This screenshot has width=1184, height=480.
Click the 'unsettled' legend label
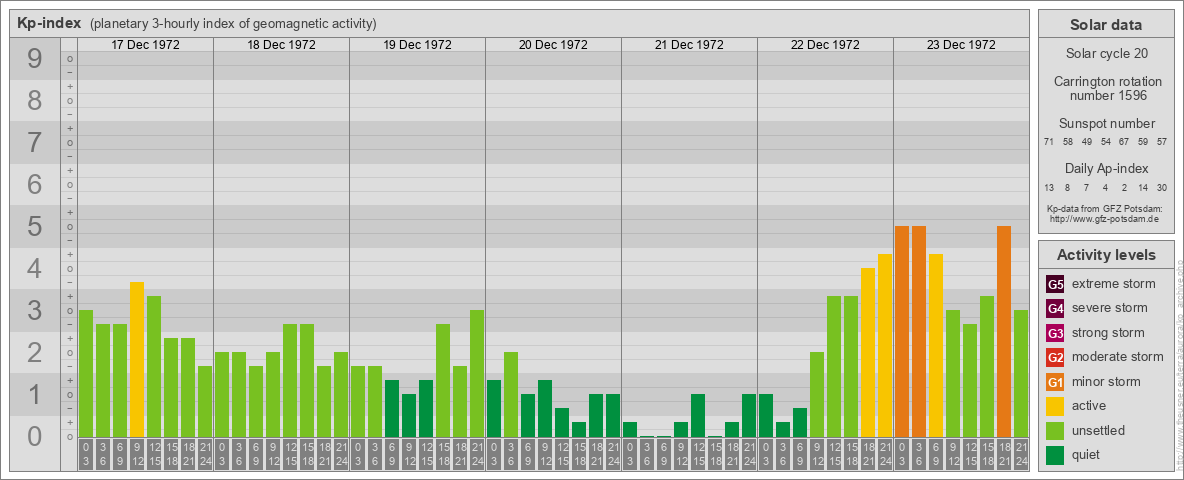1099,430
